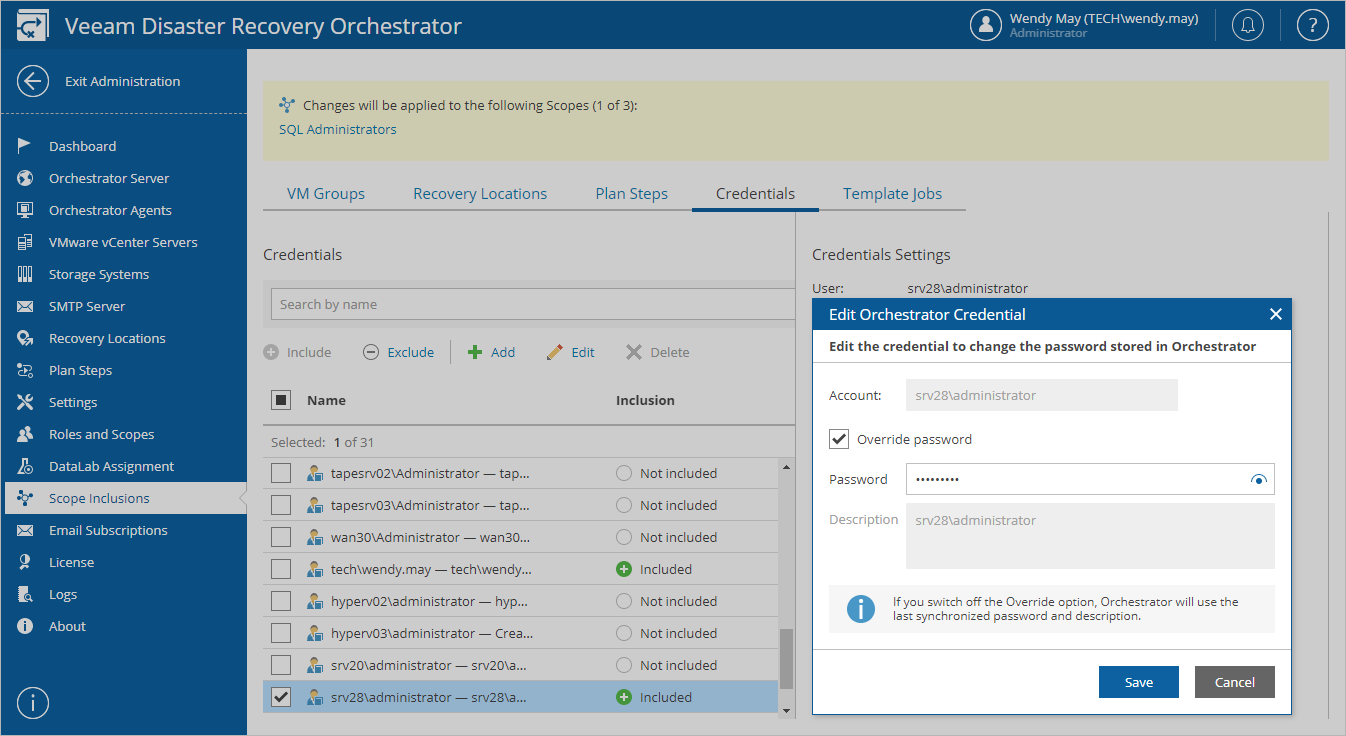The image size is (1346, 736).
Task: Show password using the eye icon
Action: (1259, 480)
